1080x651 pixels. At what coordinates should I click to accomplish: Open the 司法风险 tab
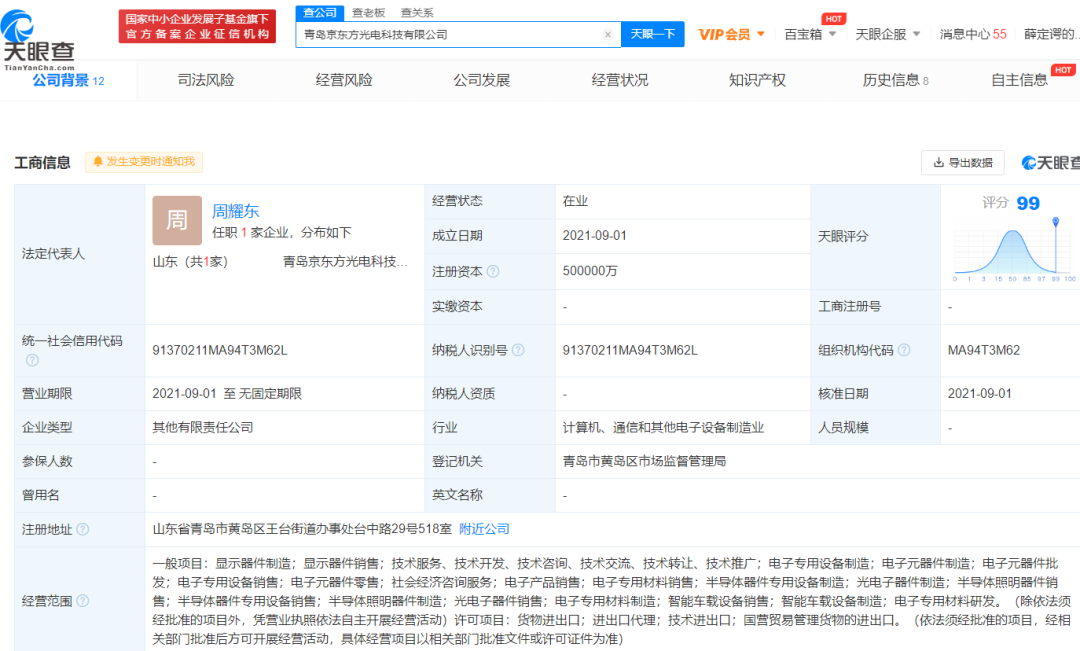click(206, 81)
